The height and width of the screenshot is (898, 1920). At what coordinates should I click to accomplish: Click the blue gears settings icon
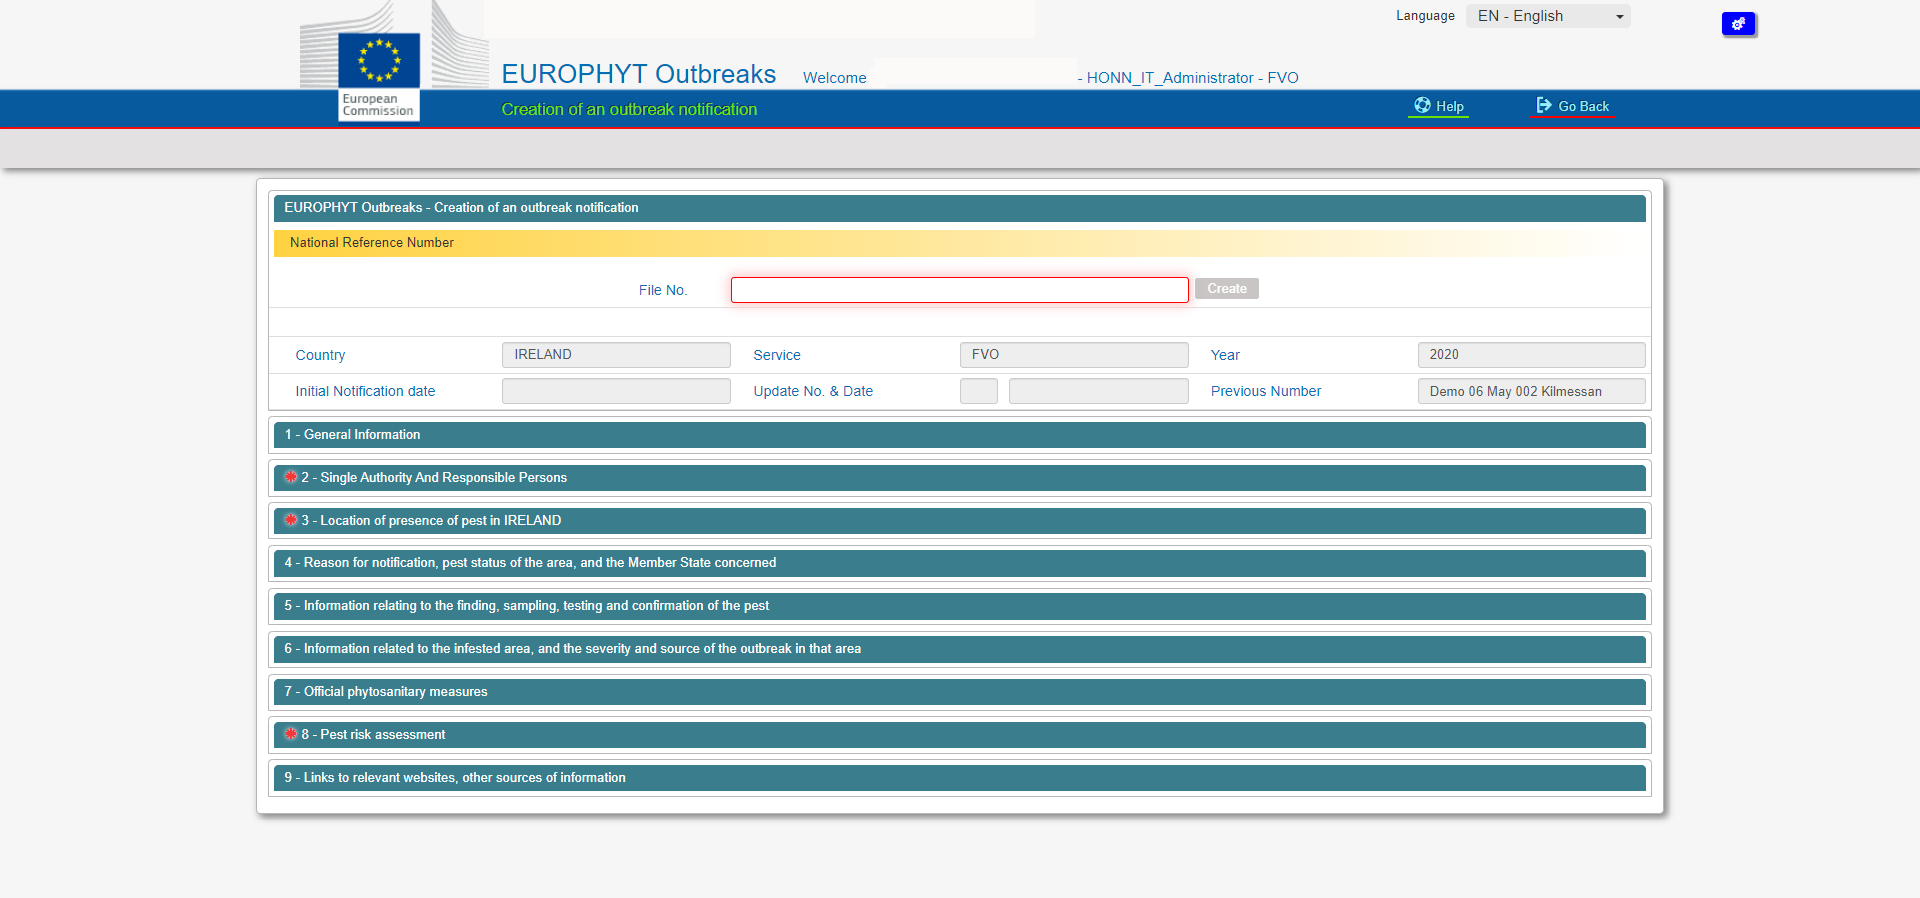(x=1738, y=24)
